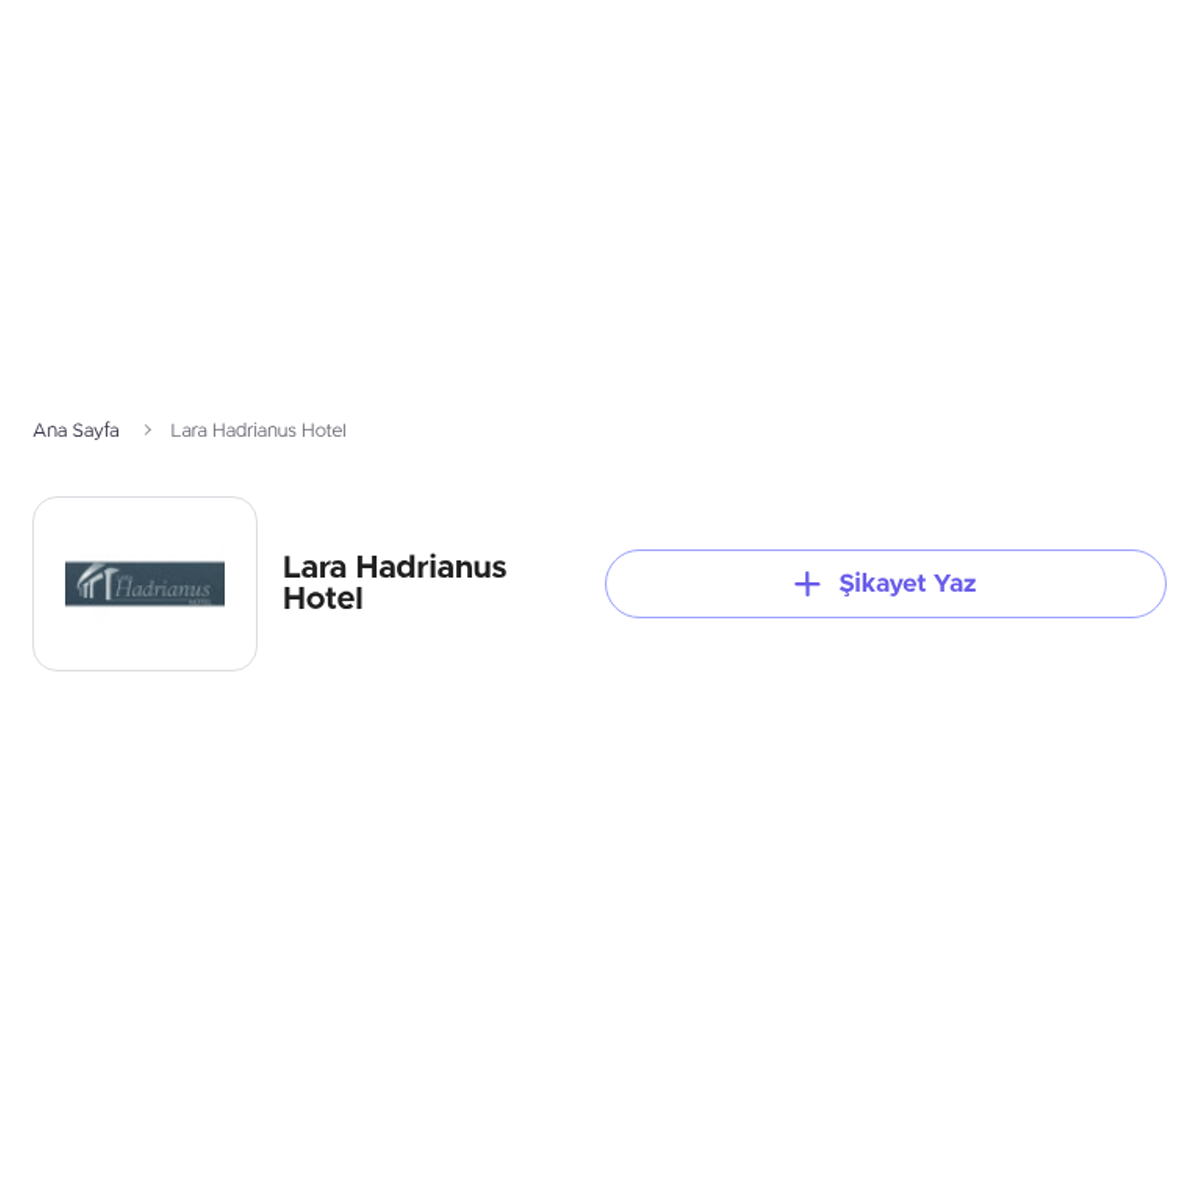Go to Ana Sayfa breadcrumb link

click(76, 430)
